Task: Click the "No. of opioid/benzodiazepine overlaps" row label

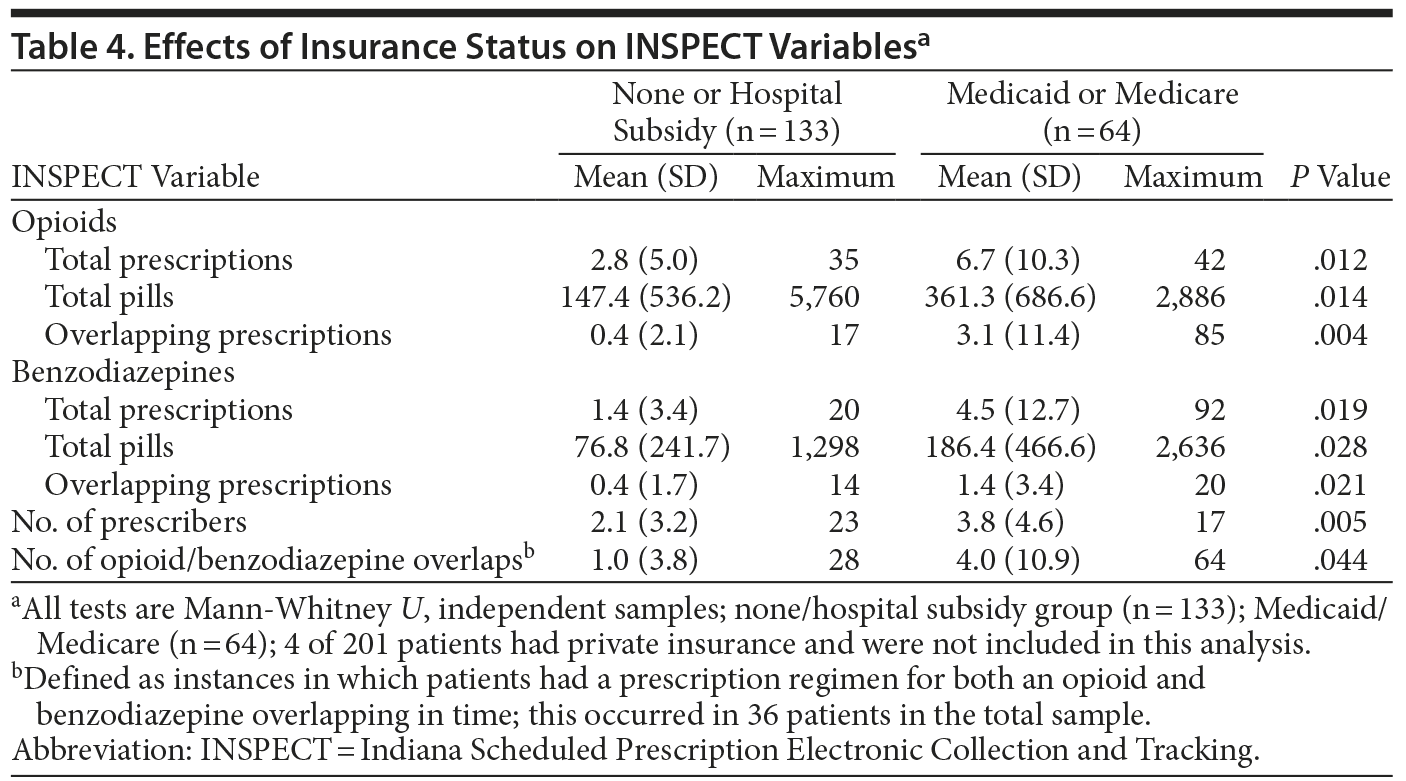Action: point(268,560)
